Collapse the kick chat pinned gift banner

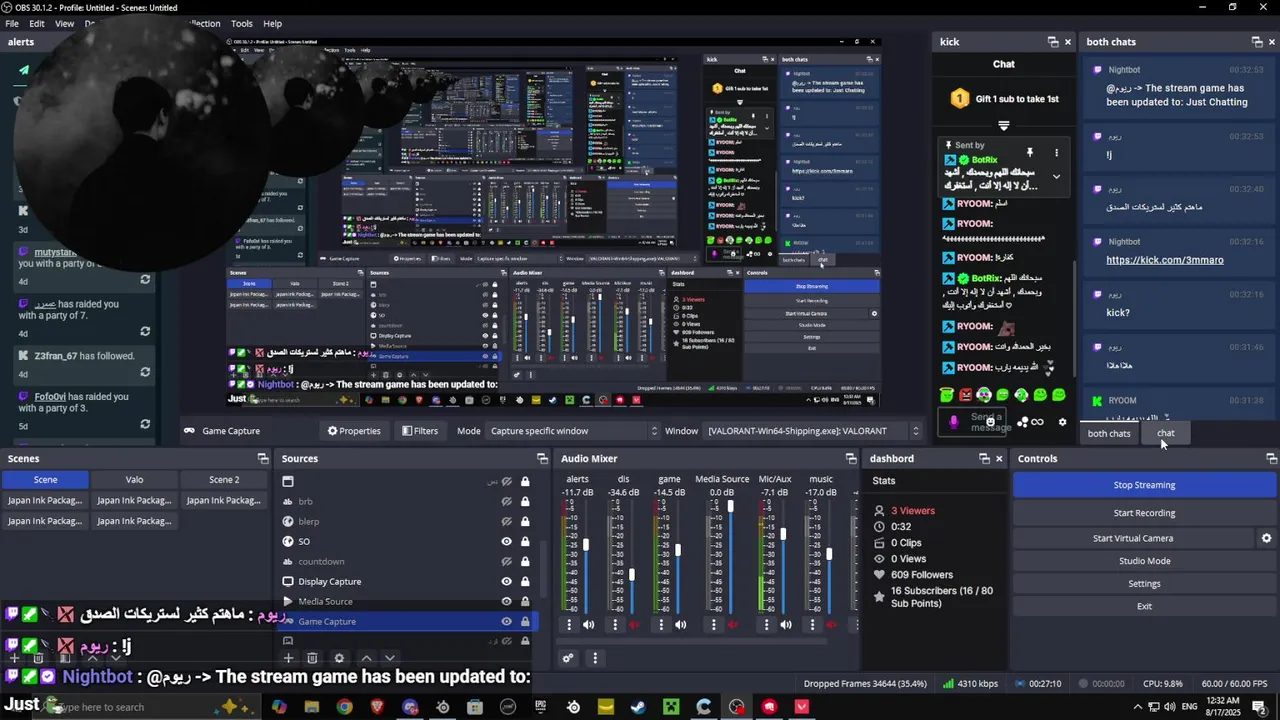coord(1003,125)
